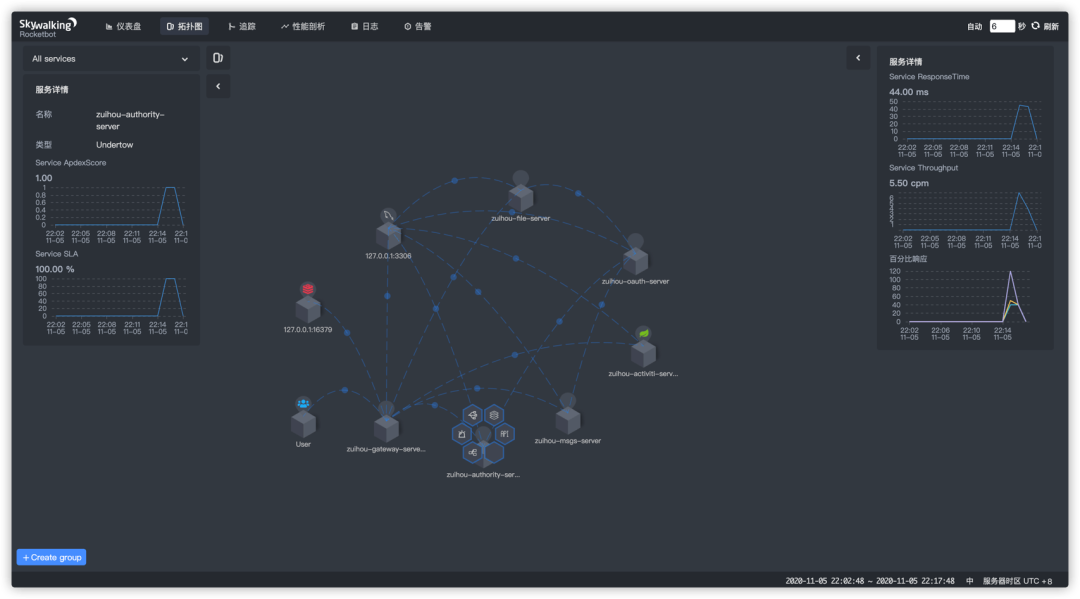Open the 仪表盘 dashboard tab
Viewport: 1080px width, 599px height.
(123, 26)
